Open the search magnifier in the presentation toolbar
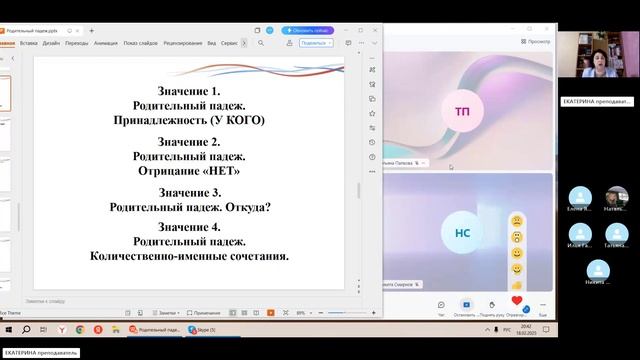640x360 pixels. pos(261,43)
